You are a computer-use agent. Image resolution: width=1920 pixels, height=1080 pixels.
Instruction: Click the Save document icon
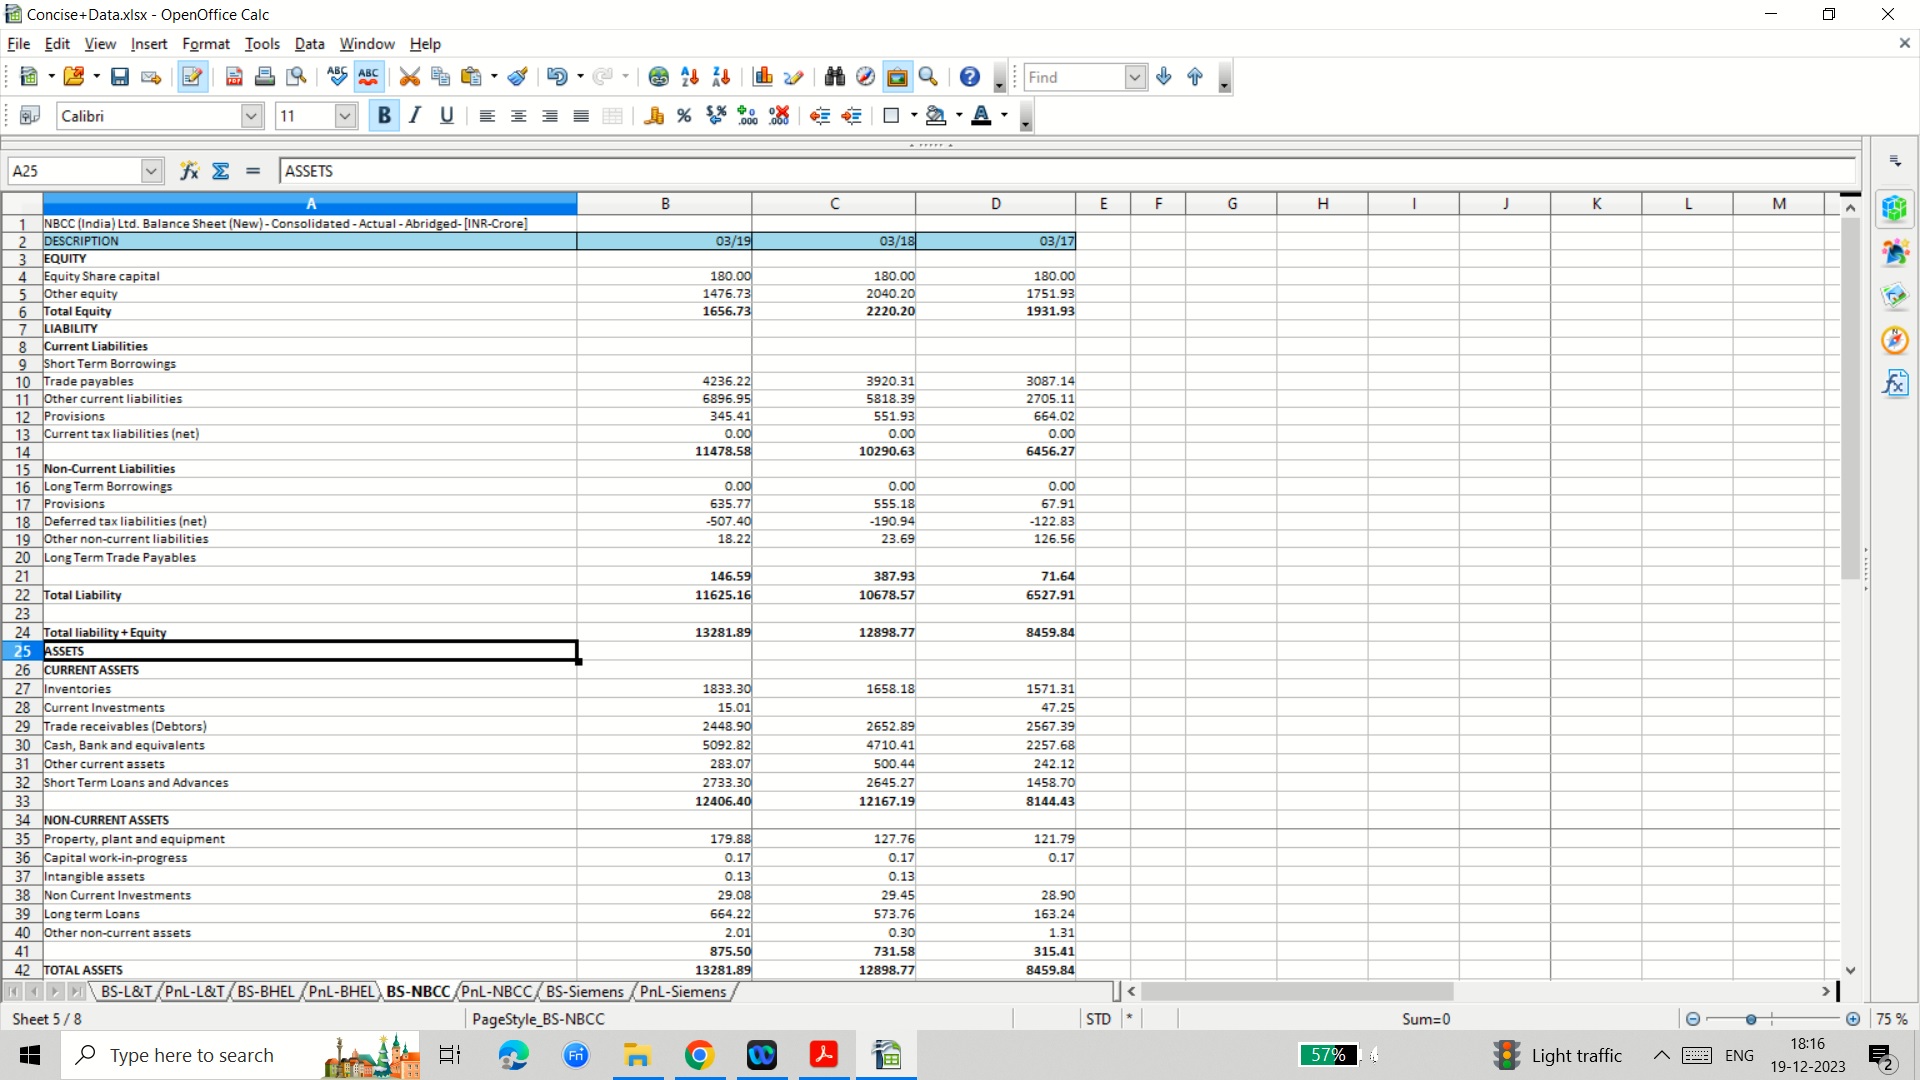pyautogui.click(x=120, y=77)
